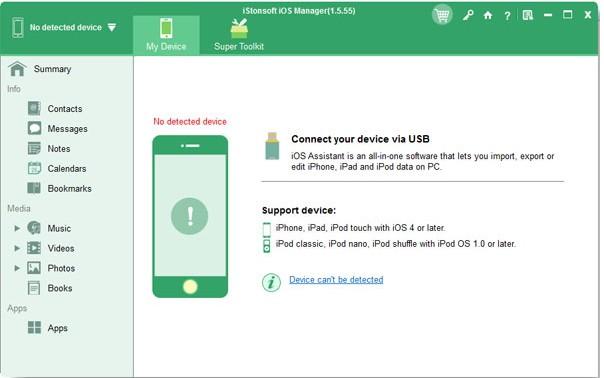
Task: Click the Notes icon
Action: point(34,148)
